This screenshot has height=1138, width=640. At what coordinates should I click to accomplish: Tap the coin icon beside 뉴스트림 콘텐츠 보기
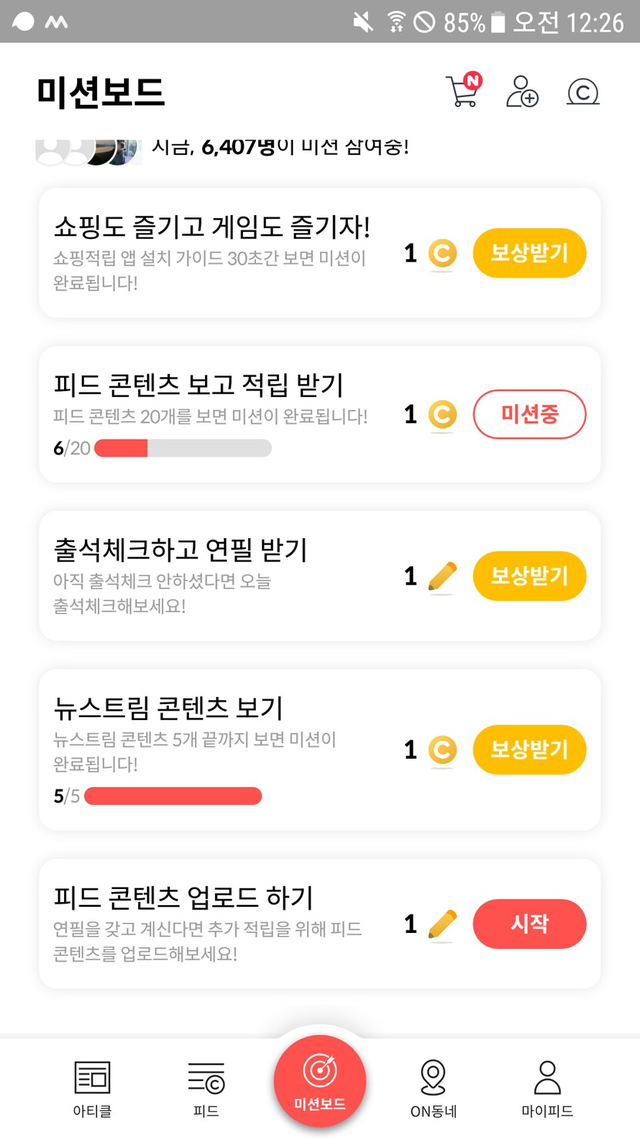point(442,750)
